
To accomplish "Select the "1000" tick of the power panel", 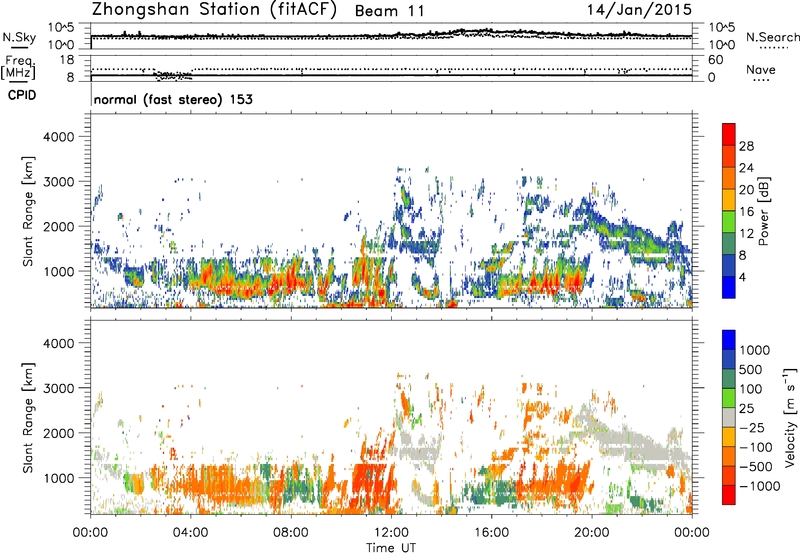I will tap(58, 271).
